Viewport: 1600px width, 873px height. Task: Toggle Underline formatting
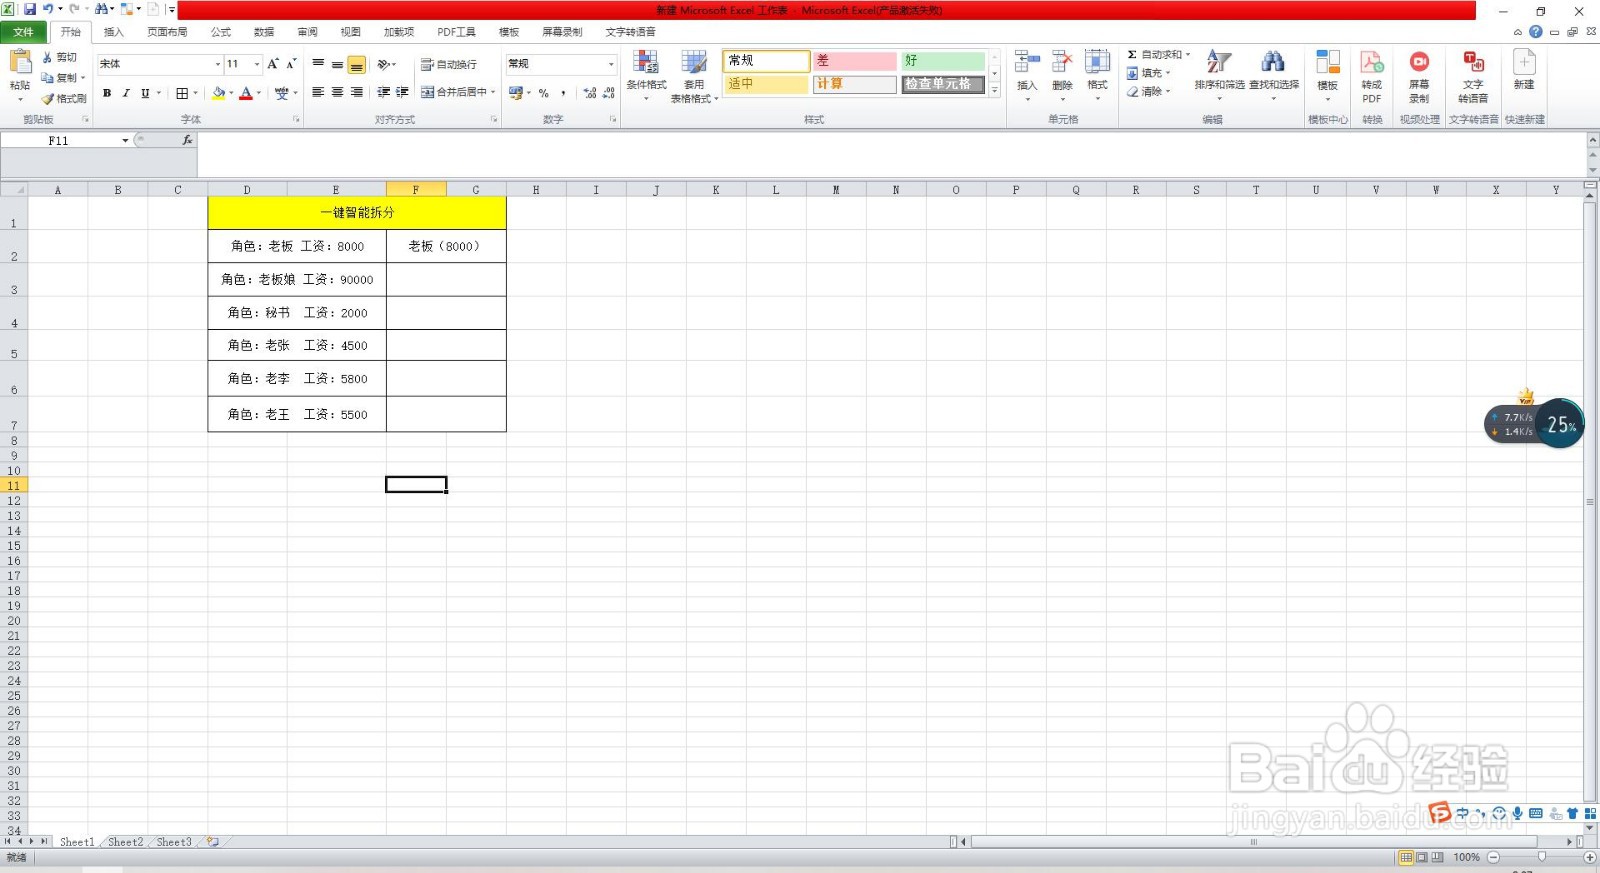tap(145, 93)
